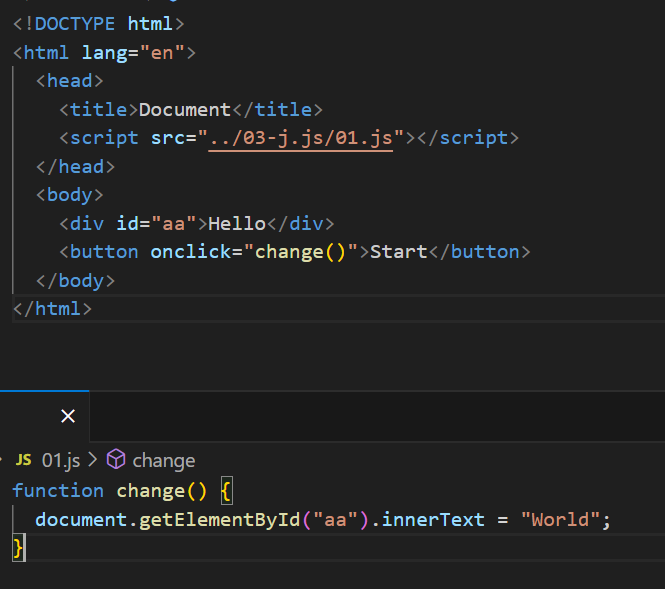Click the function keyword in 01.js
This screenshot has height=589, width=665.
pyautogui.click(x=58, y=491)
